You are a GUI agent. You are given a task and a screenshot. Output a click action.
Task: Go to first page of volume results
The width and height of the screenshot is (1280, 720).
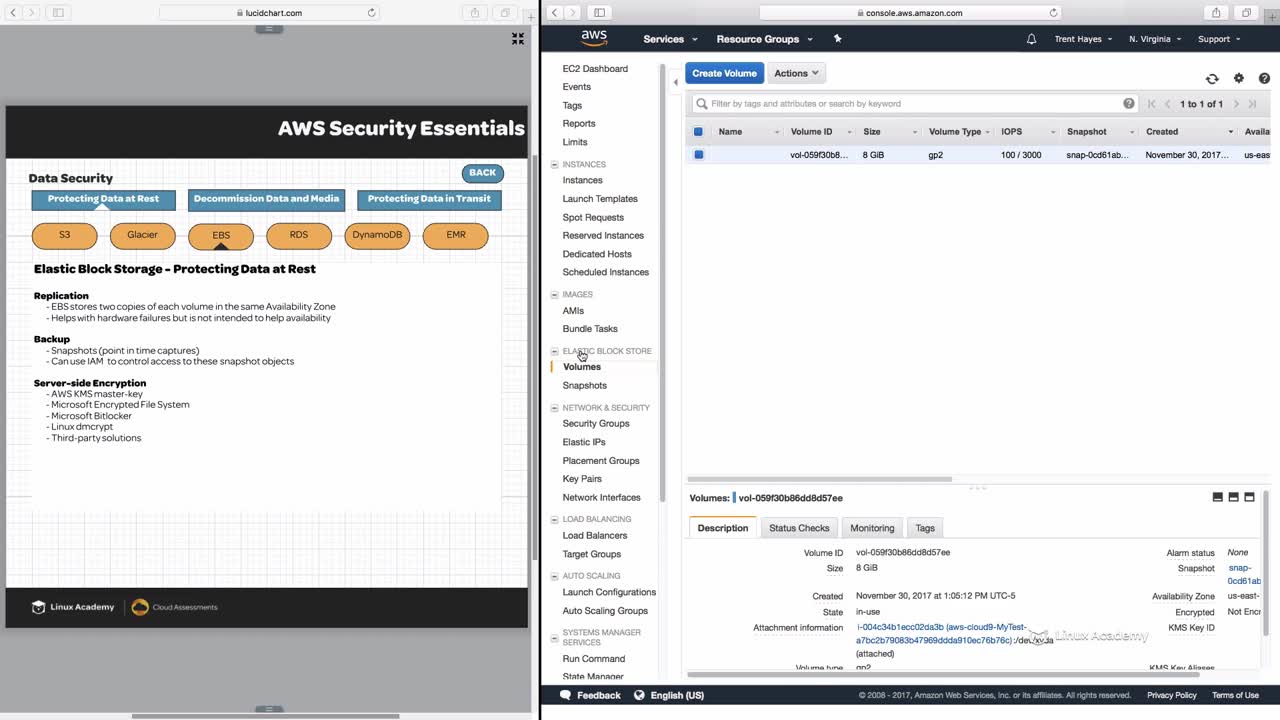tap(1152, 104)
